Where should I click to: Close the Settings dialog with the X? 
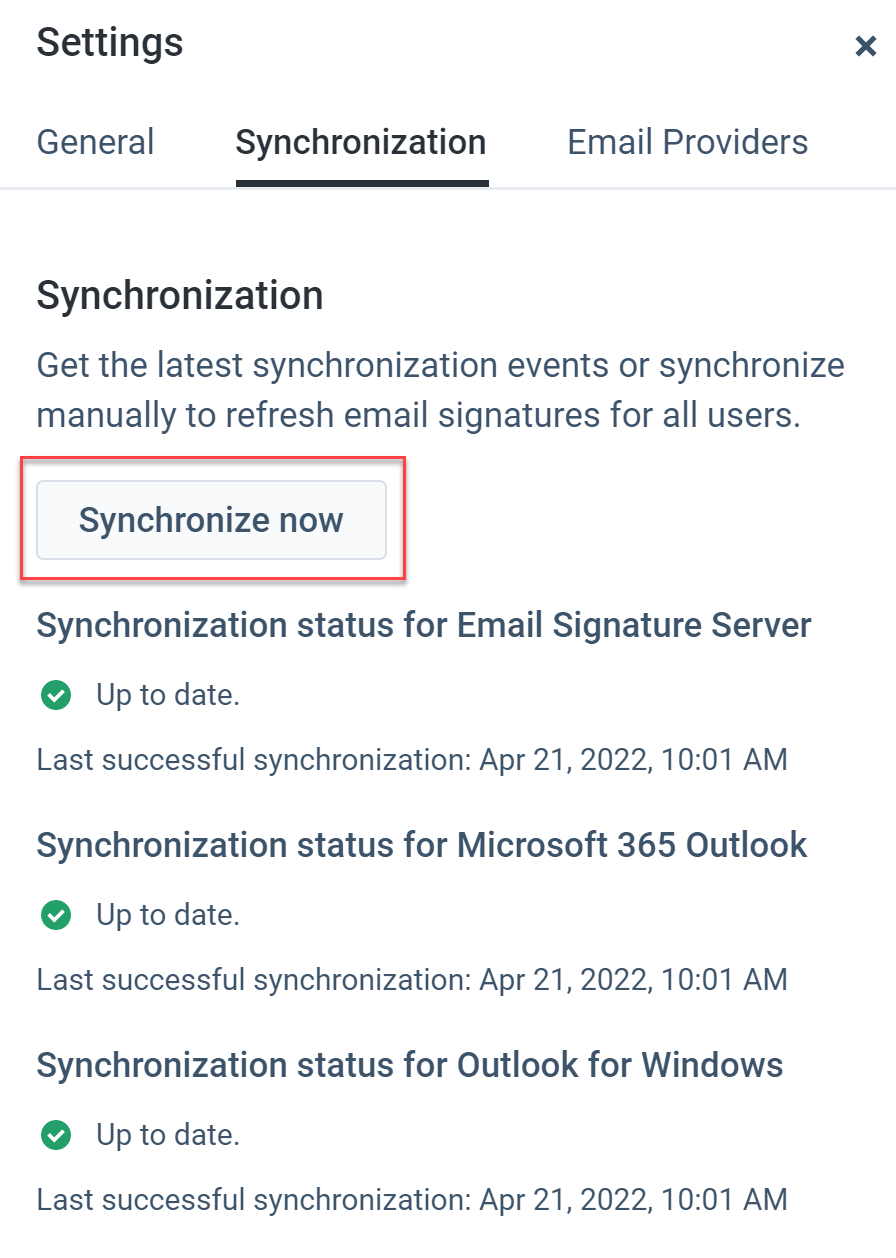pos(864,46)
